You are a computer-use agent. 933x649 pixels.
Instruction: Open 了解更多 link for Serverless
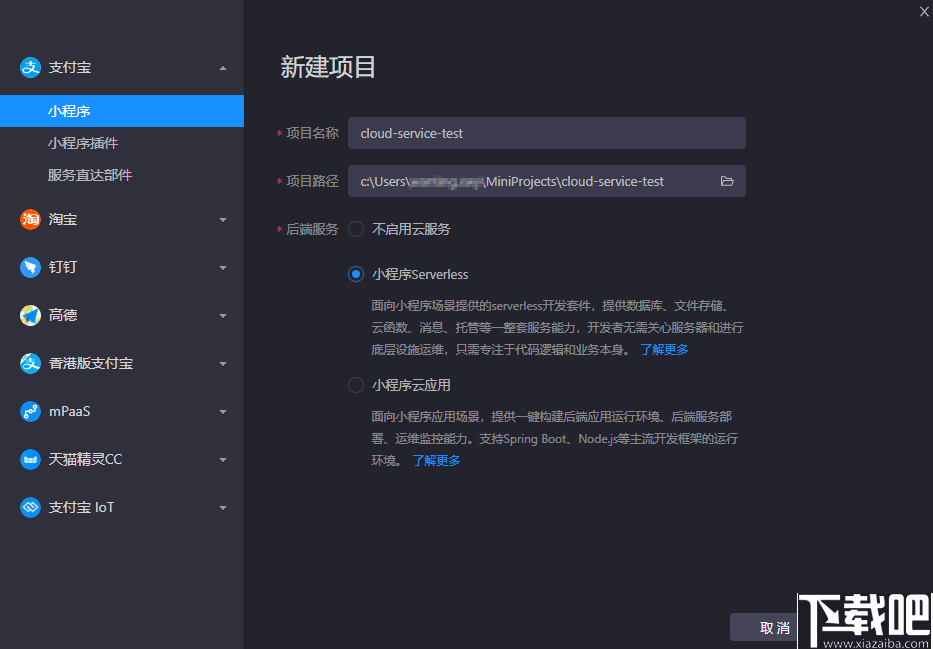(x=663, y=349)
